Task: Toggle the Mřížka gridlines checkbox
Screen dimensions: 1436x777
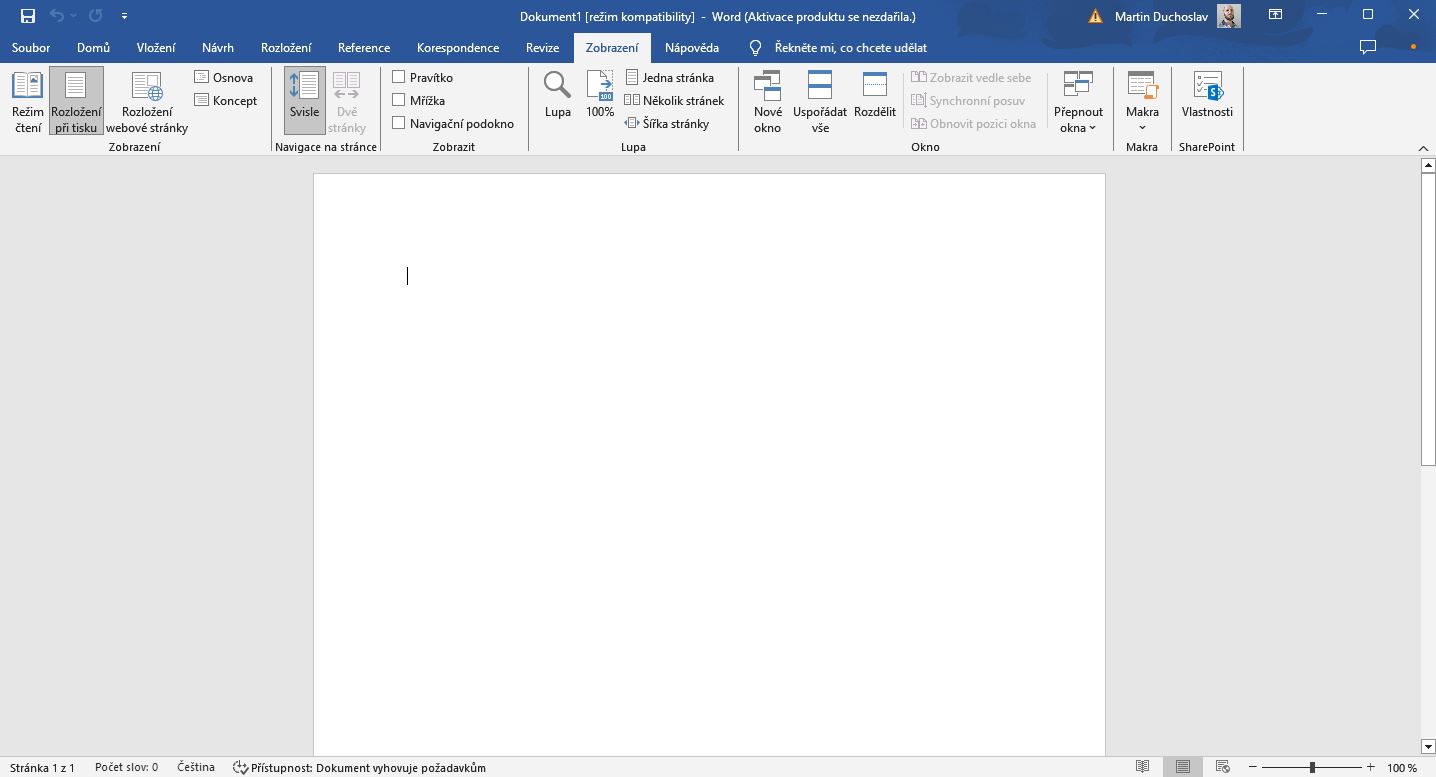Action: (x=399, y=100)
